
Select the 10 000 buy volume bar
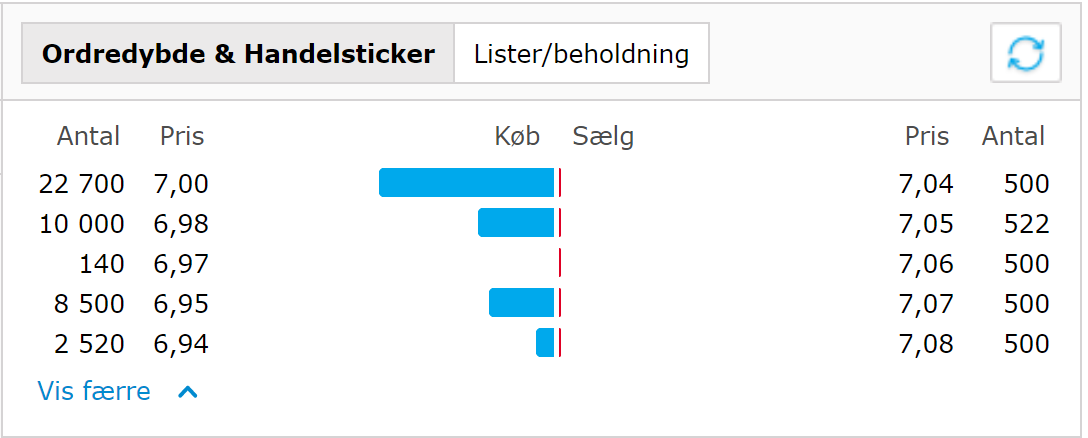(516, 223)
